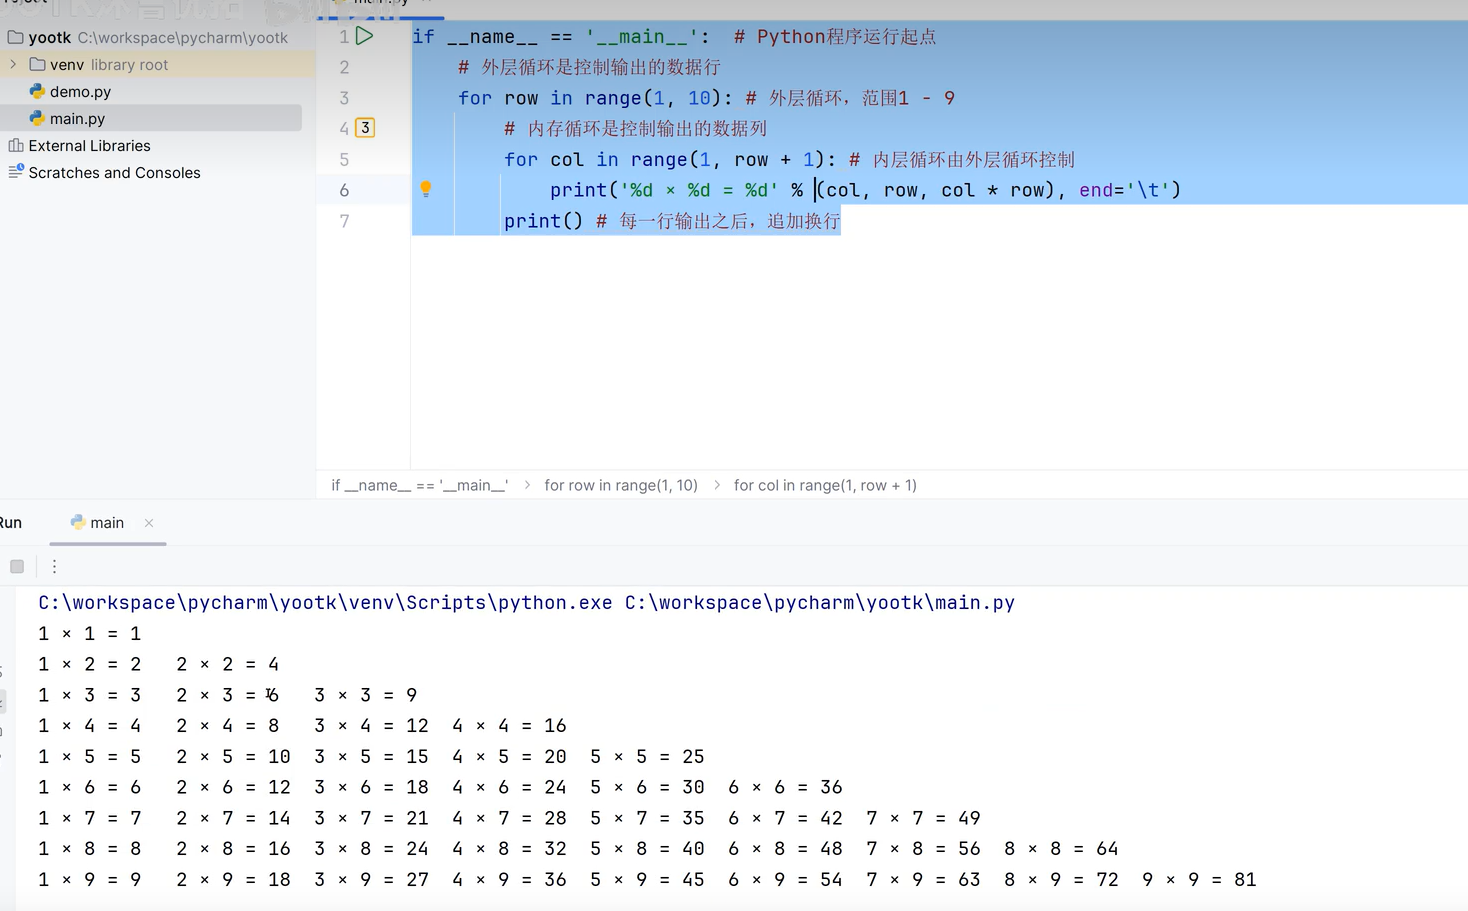Switch to the main run configuration tab
The image size is (1468, 911).
(x=107, y=523)
